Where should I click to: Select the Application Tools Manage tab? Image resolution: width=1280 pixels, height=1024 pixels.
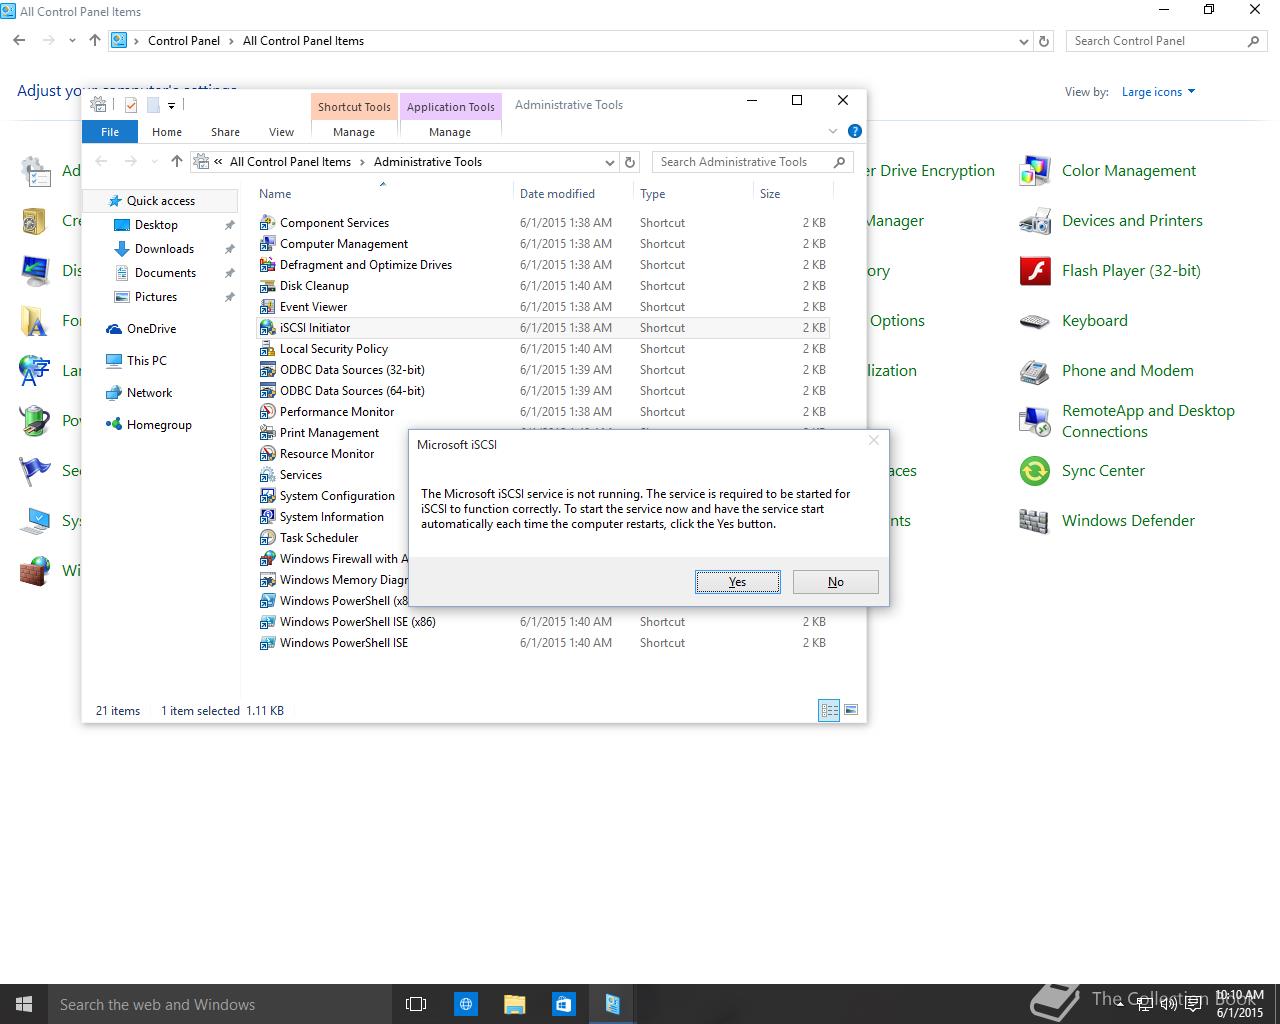[450, 132]
